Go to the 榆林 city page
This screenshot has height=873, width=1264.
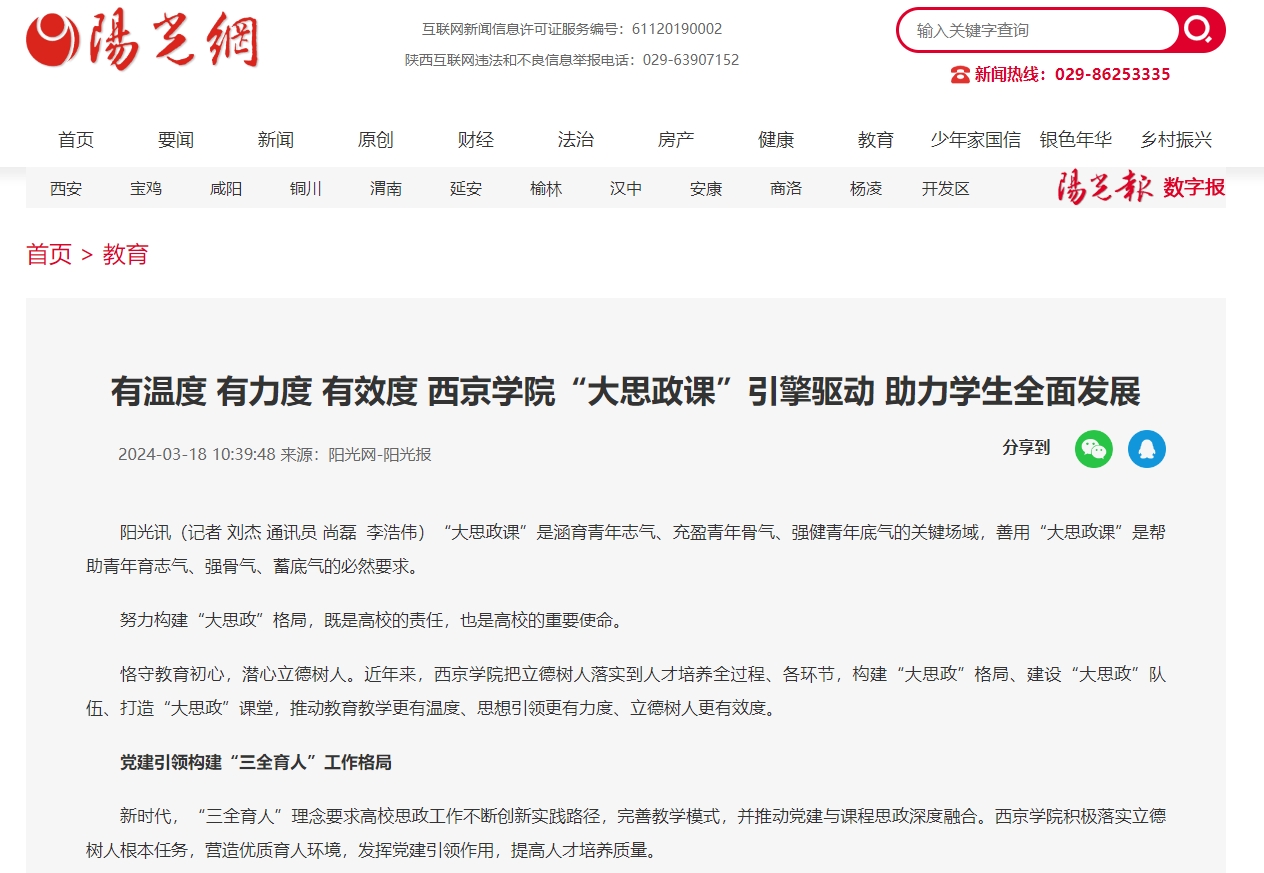[x=546, y=188]
